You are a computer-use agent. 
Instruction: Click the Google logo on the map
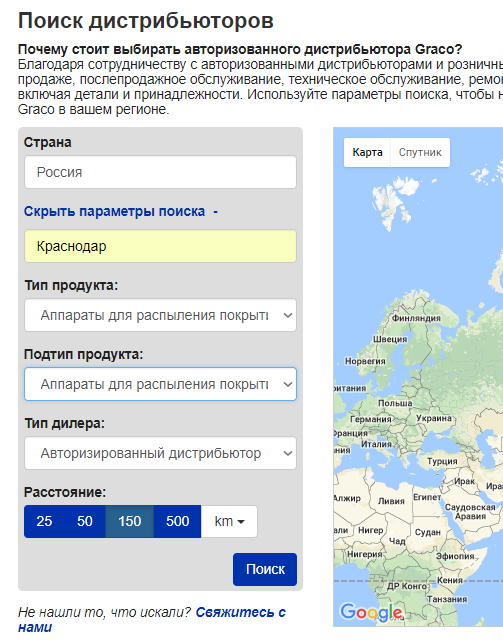click(x=372, y=612)
